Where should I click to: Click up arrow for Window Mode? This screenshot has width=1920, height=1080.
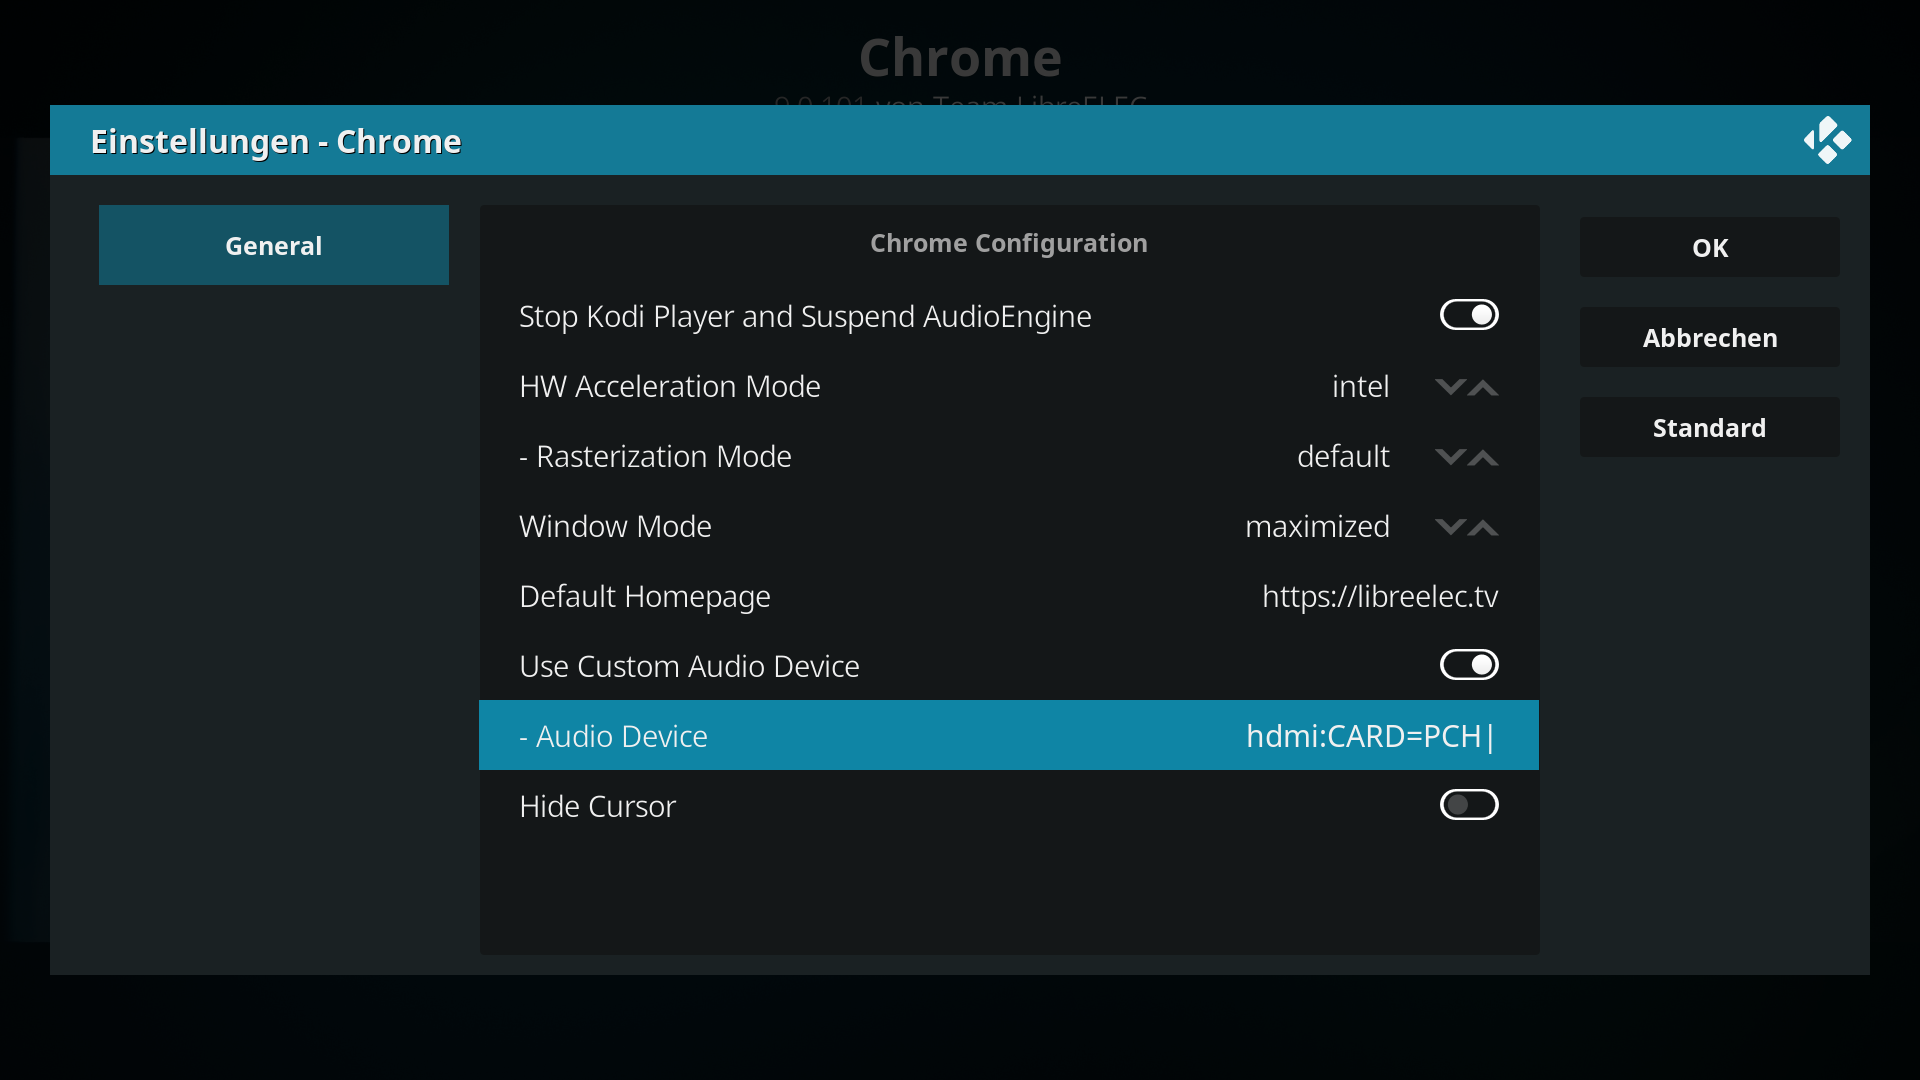coord(1483,527)
